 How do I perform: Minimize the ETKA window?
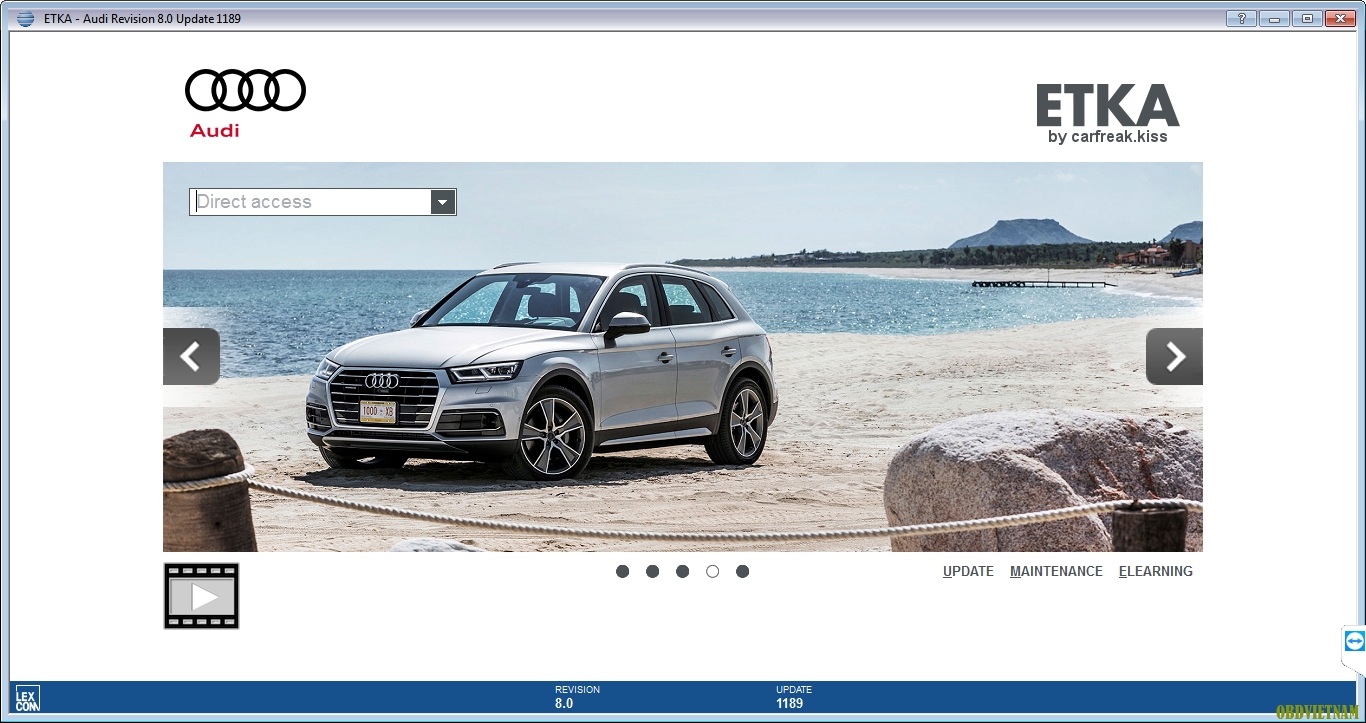point(1274,18)
